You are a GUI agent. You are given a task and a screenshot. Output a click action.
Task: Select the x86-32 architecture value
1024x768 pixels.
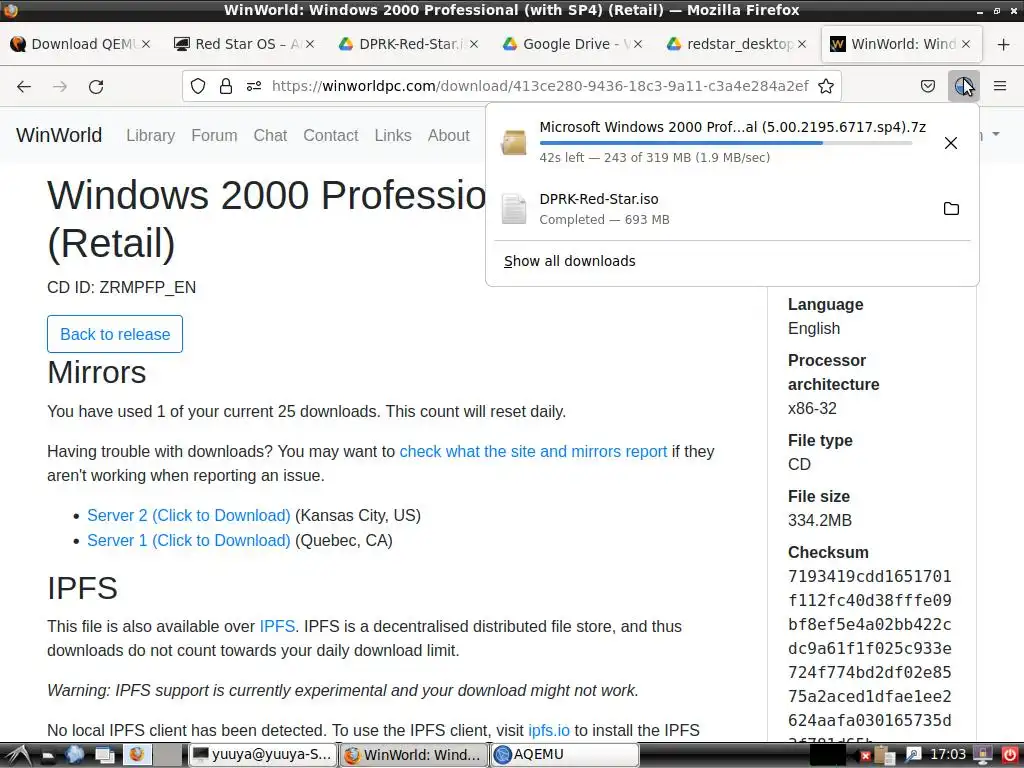[x=812, y=408]
